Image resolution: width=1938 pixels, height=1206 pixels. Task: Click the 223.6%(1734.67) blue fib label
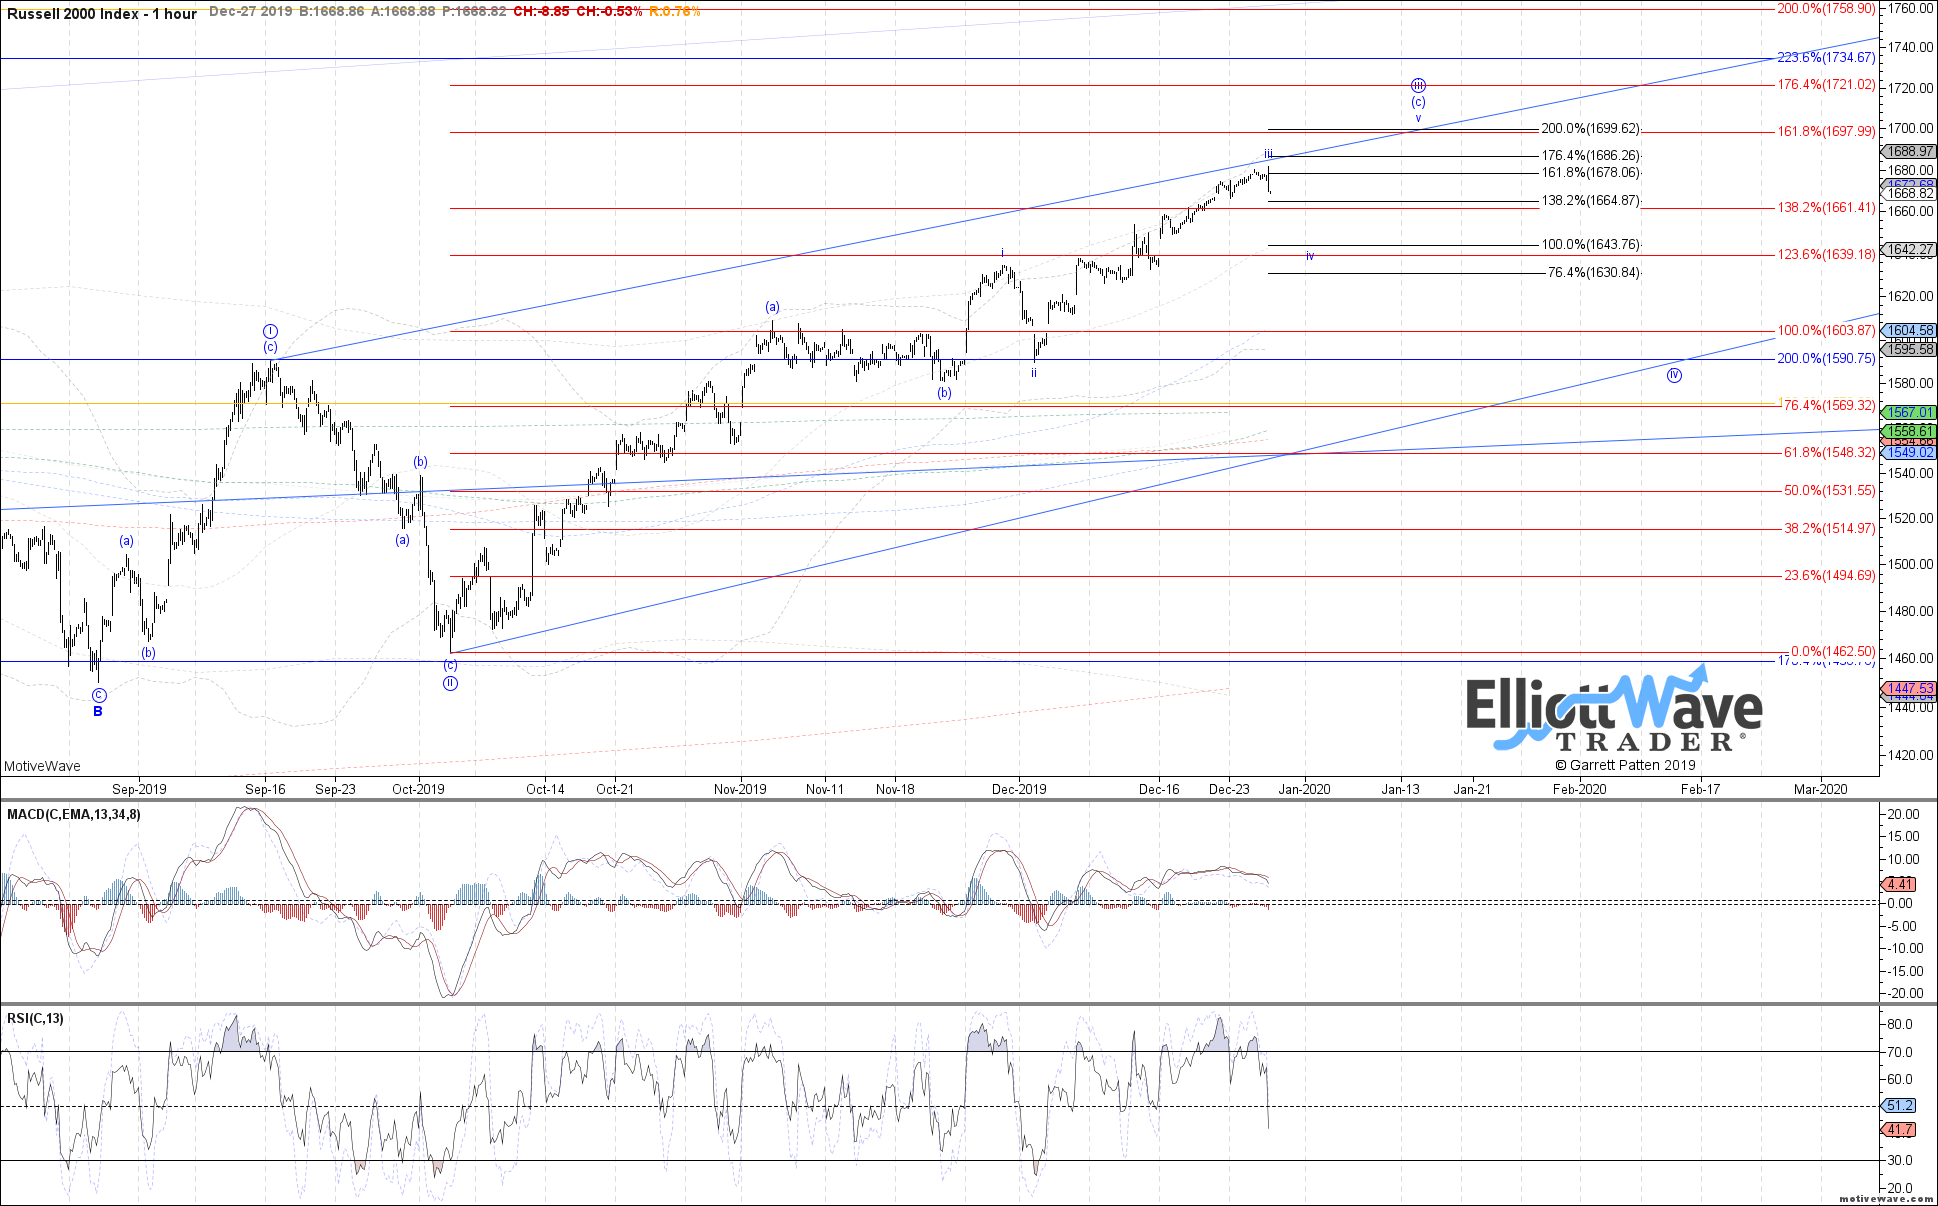[x=1825, y=58]
